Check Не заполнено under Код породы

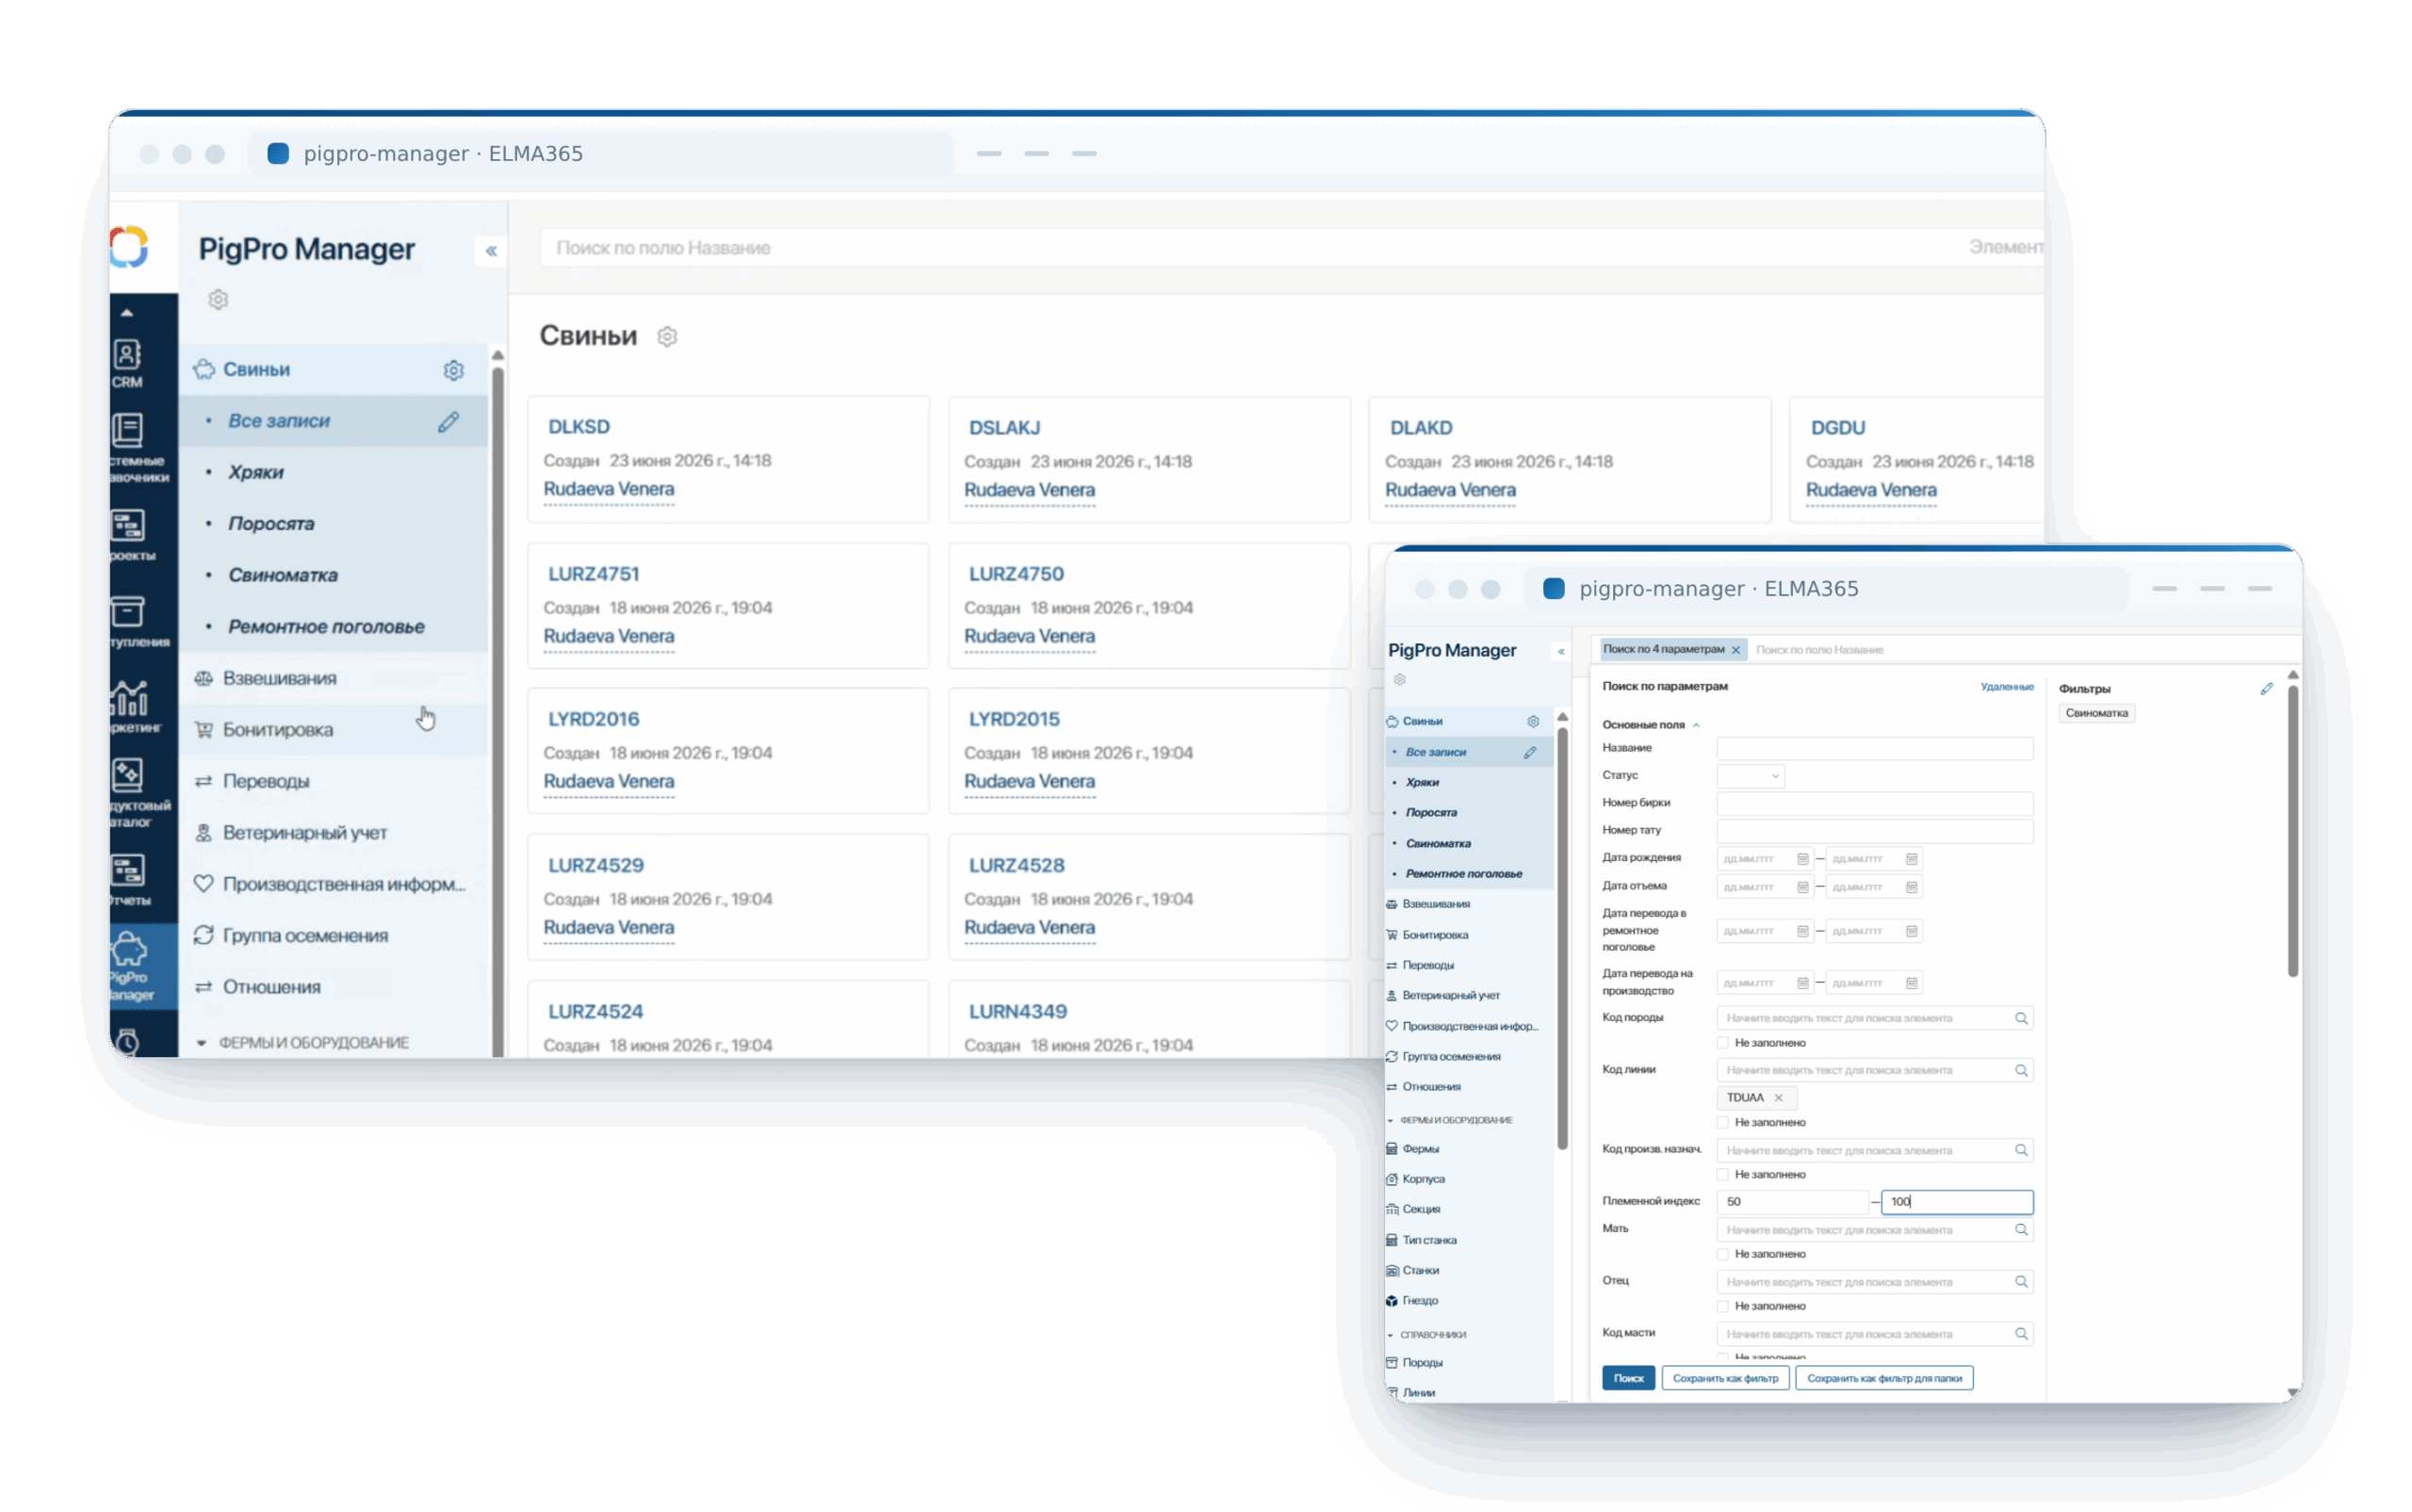tap(1723, 1043)
